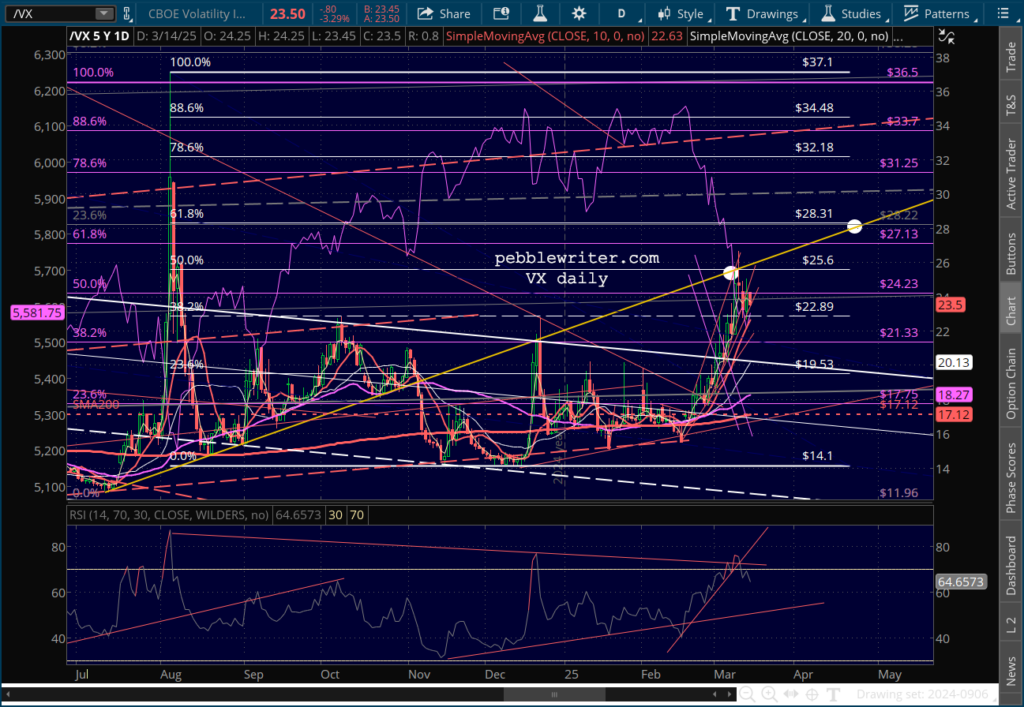Viewport: 1024px width, 707px height.
Task: Click the 20.13 price bubble on right axis
Action: click(954, 362)
